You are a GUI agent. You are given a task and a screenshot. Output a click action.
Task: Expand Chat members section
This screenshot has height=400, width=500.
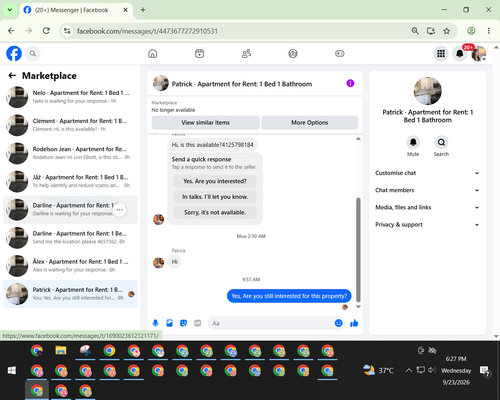pyautogui.click(x=427, y=190)
